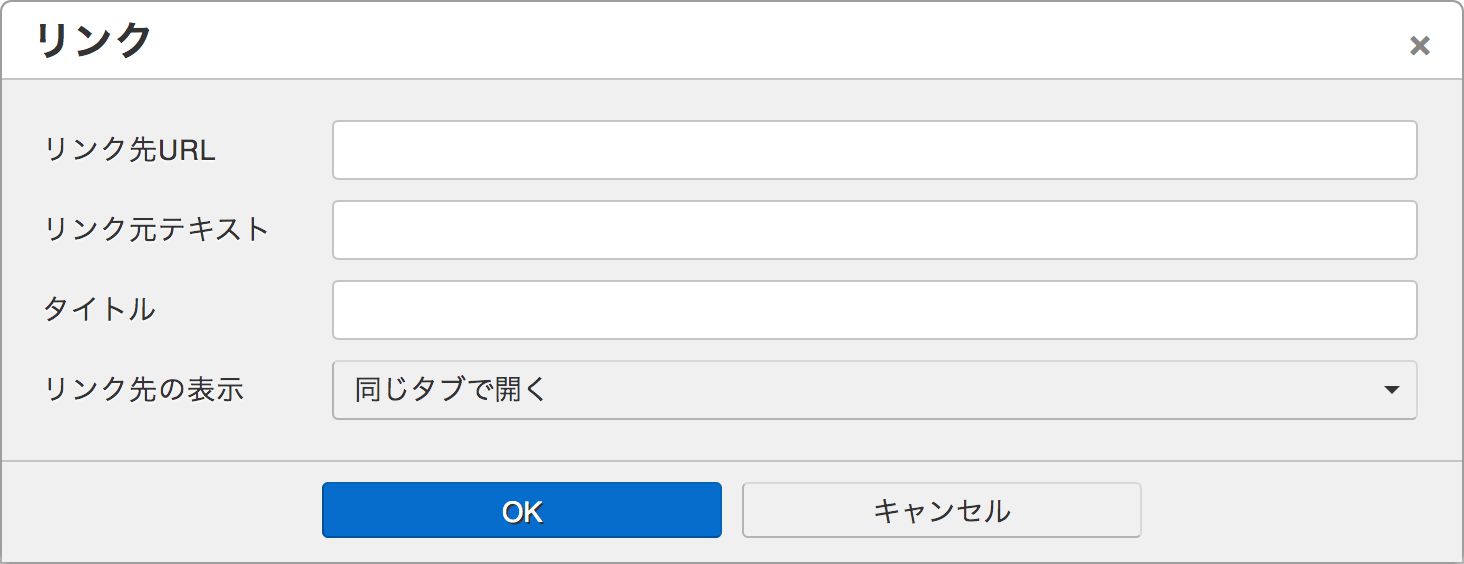Place cursor in the link source text box
Image resolution: width=1464 pixels, height=564 pixels.
pos(875,230)
